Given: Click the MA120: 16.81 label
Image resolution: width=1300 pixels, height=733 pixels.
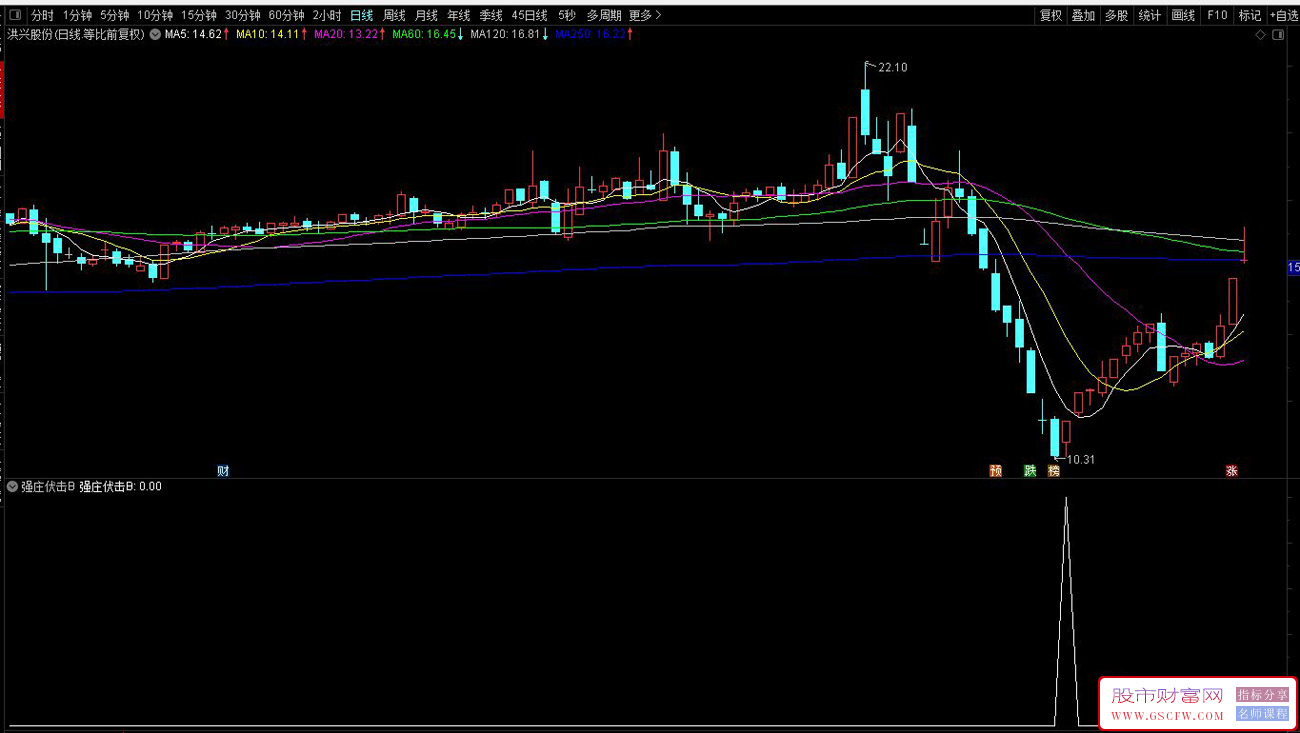Looking at the screenshot, I should 506,34.
